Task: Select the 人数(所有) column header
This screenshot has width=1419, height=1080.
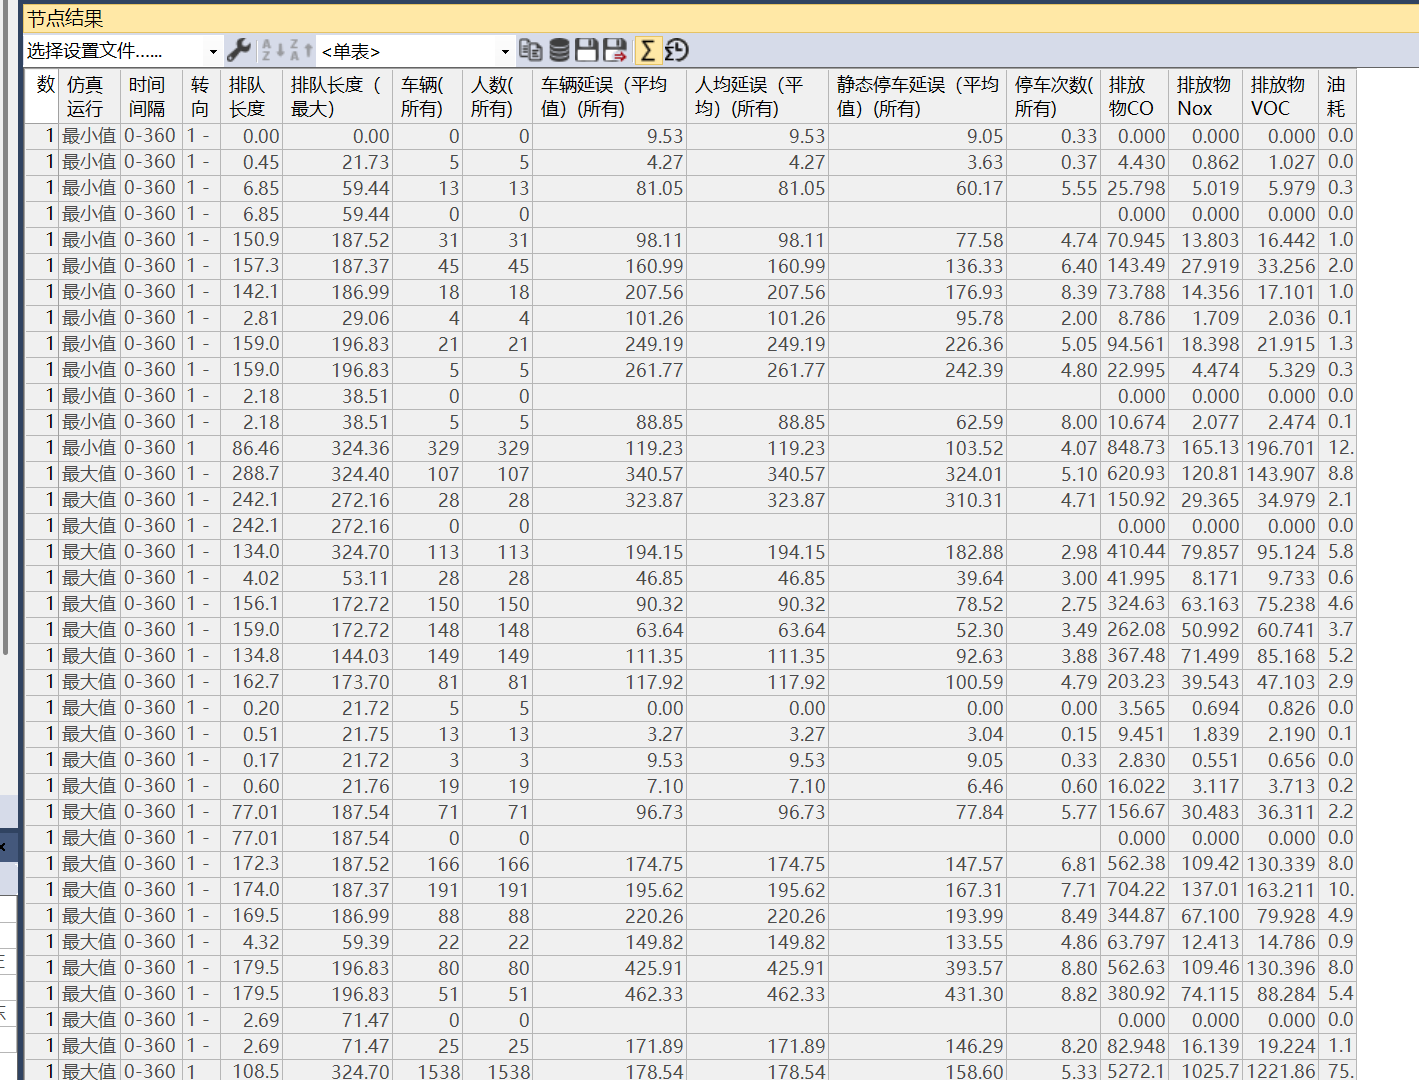Action: tap(498, 97)
